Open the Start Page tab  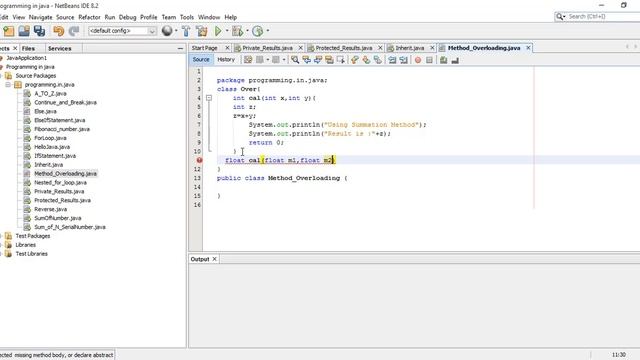point(204,48)
